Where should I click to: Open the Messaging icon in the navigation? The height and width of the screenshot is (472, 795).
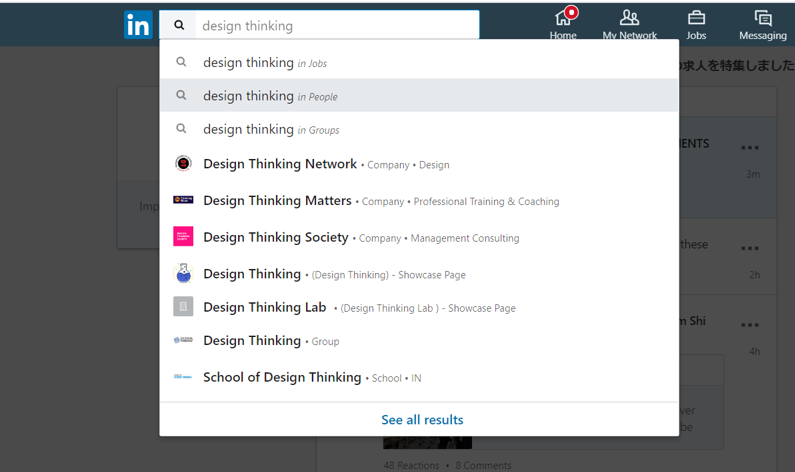tap(763, 18)
